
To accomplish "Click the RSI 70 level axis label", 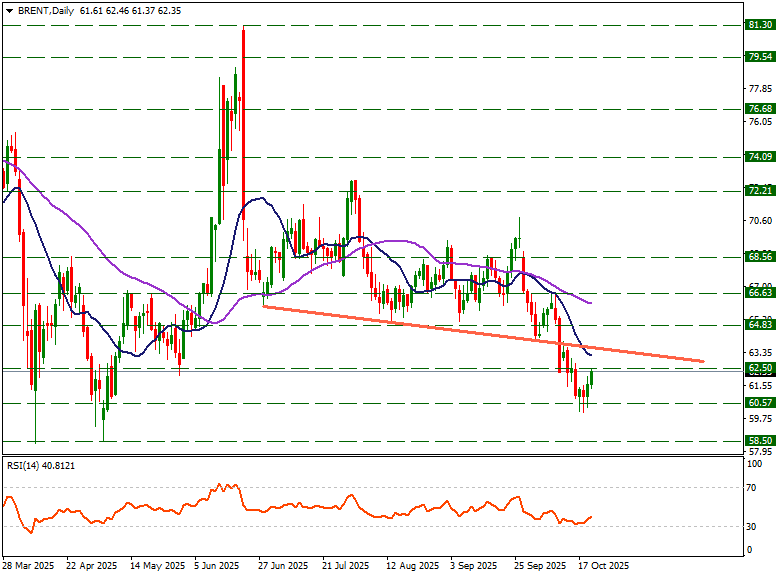I will [x=752, y=488].
